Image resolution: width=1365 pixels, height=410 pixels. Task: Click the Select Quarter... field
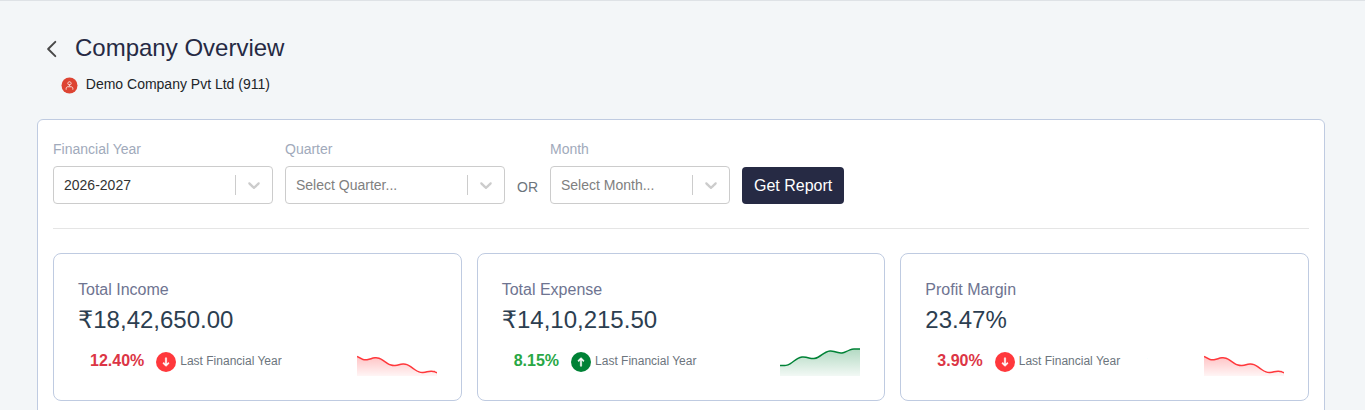[x=395, y=185]
